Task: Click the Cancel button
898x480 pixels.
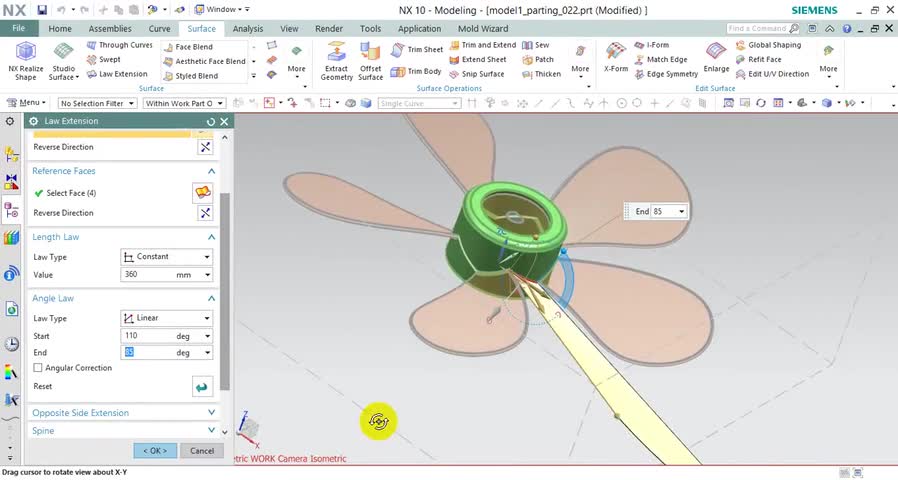Action: [x=201, y=451]
